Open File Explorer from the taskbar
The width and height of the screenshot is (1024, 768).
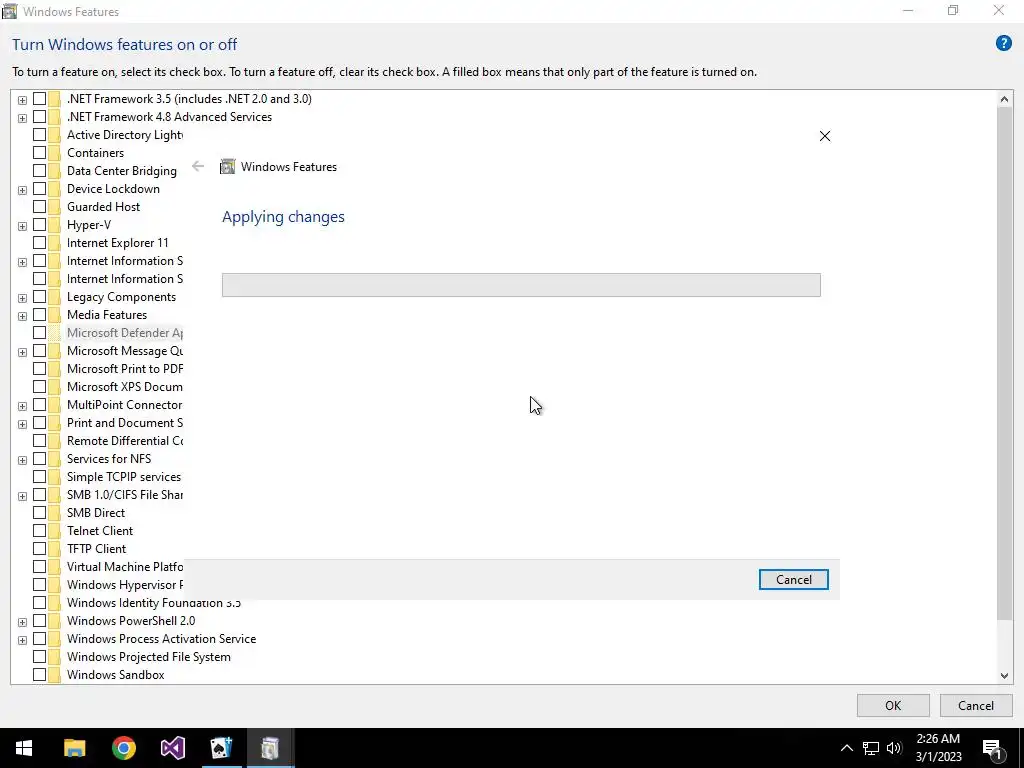click(x=74, y=748)
